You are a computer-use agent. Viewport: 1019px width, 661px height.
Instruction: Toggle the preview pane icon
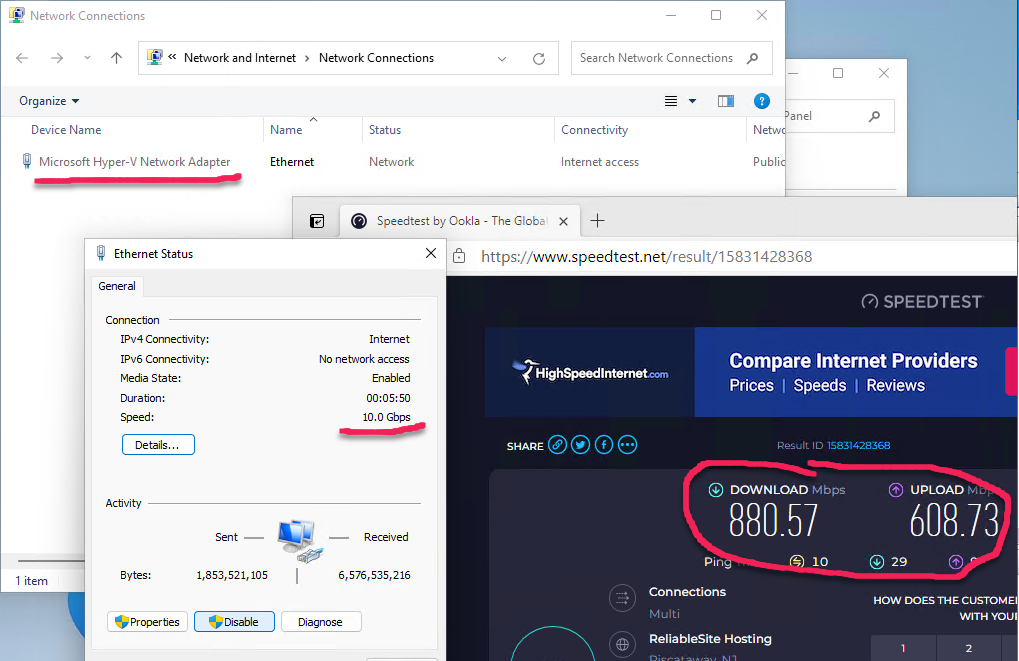pos(726,101)
